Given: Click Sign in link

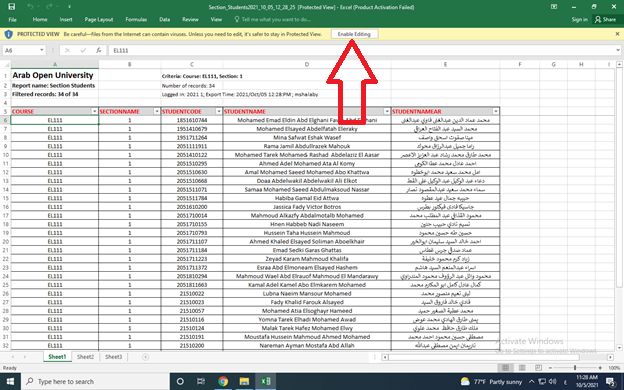Looking at the screenshot, I should (x=579, y=19).
